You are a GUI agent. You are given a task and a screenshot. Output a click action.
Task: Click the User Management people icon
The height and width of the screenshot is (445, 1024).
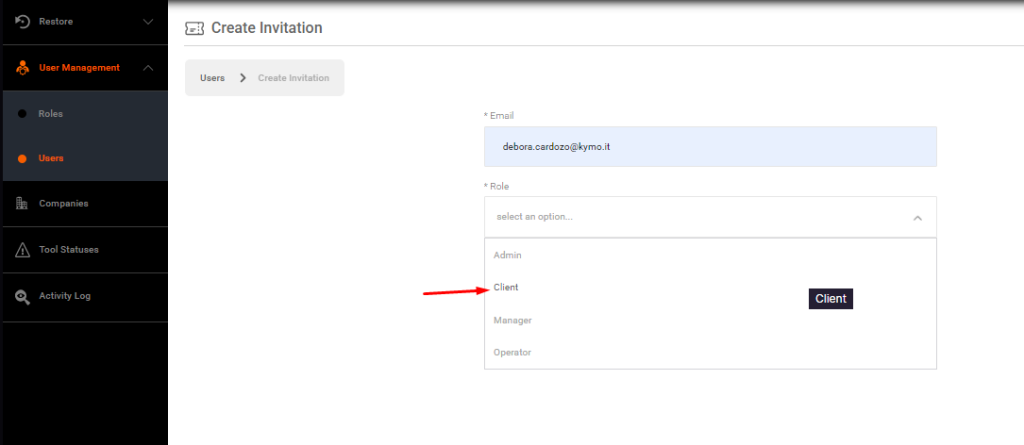point(22,68)
